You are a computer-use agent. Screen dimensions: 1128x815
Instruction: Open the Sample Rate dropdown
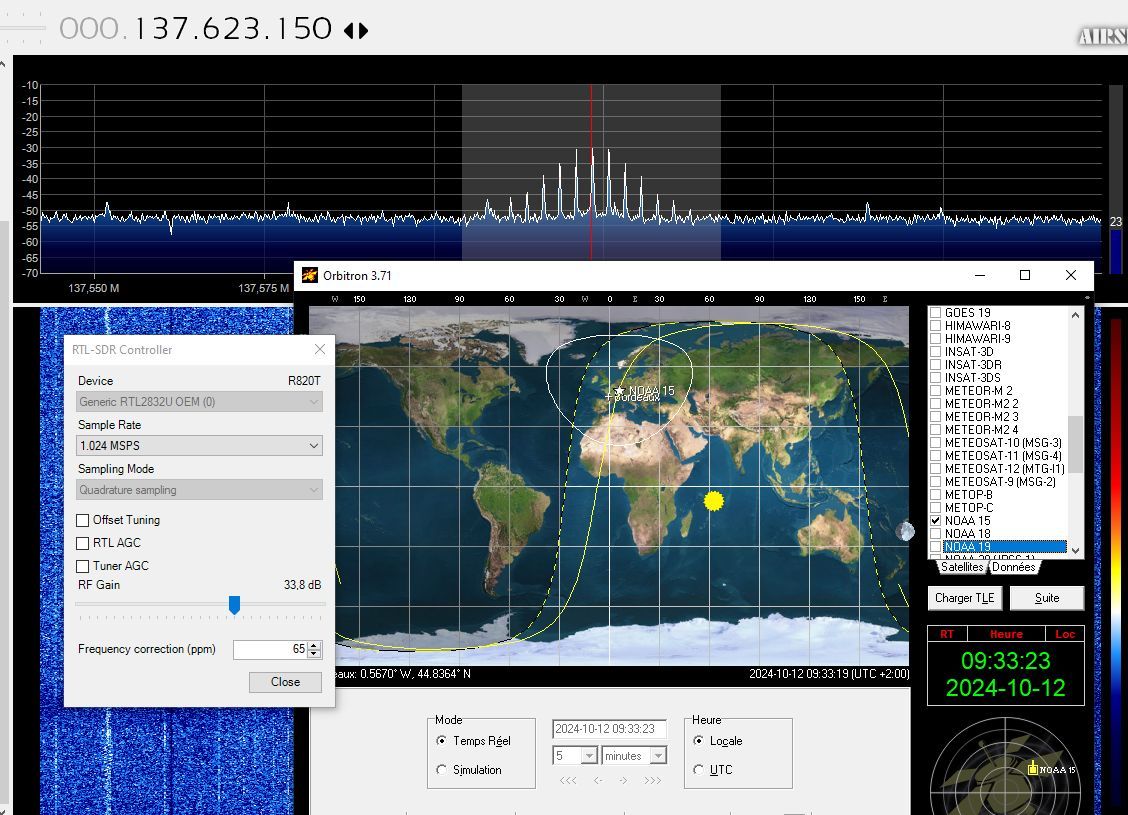point(199,445)
